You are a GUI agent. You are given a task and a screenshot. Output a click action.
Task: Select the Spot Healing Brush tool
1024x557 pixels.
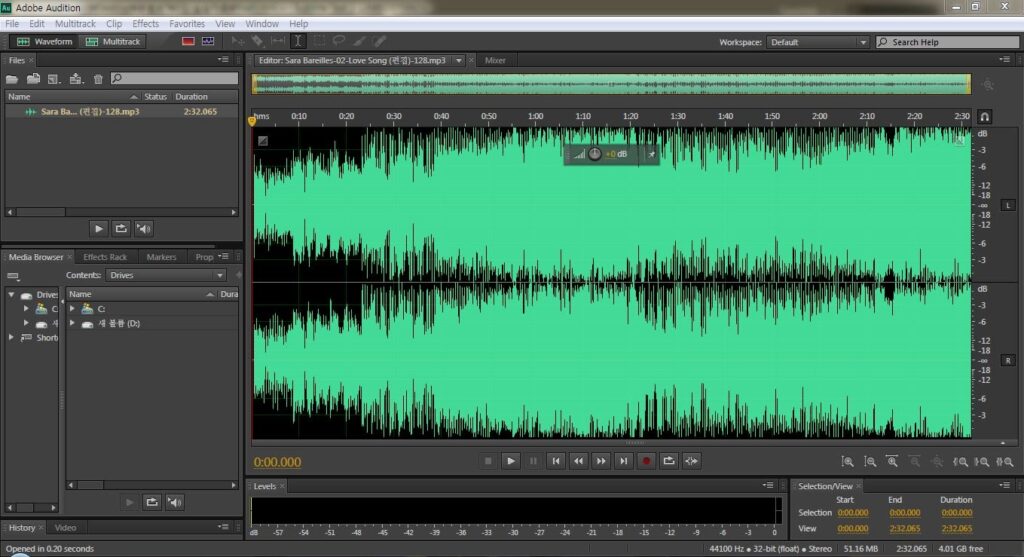379,41
